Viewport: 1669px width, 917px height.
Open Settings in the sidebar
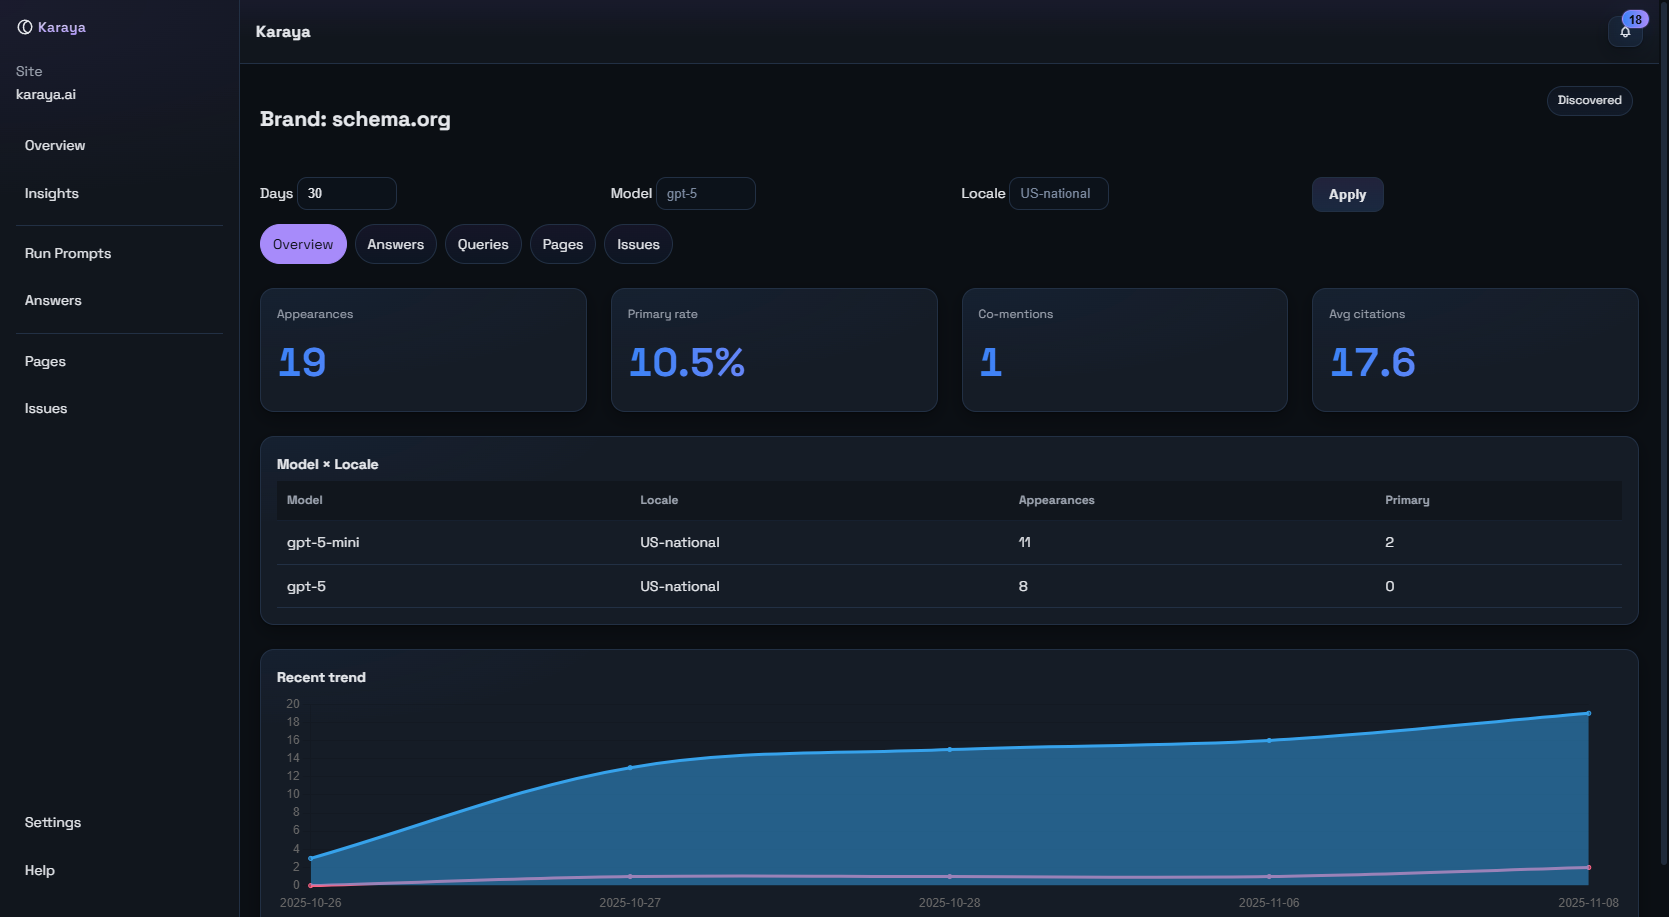pyautogui.click(x=53, y=822)
